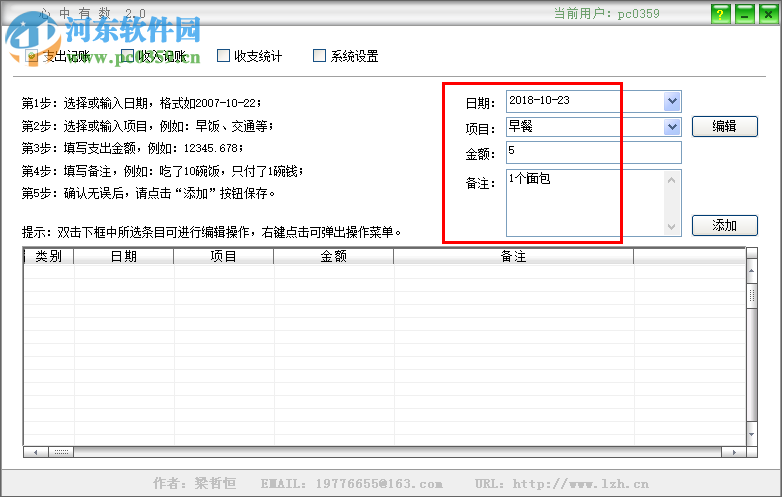
Task: Click the 项目 column header in table
Action: [223, 256]
